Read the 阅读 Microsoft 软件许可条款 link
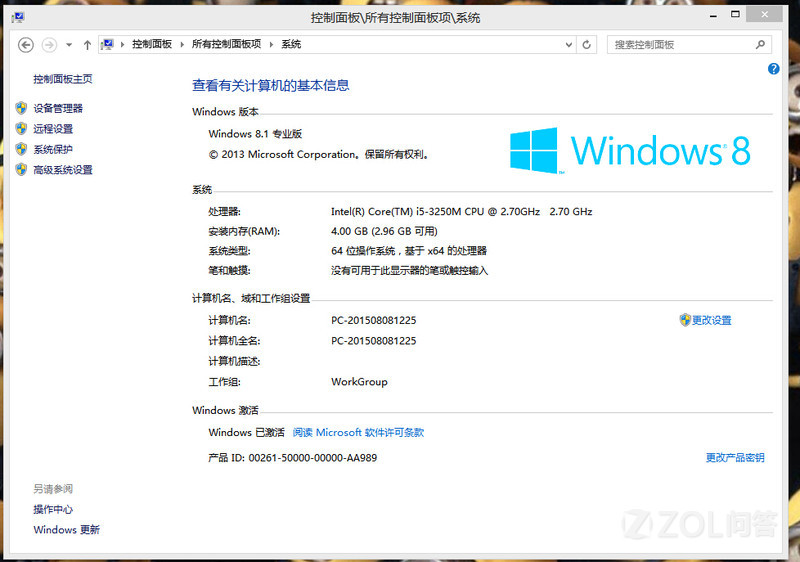The width and height of the screenshot is (800, 562). (358, 432)
